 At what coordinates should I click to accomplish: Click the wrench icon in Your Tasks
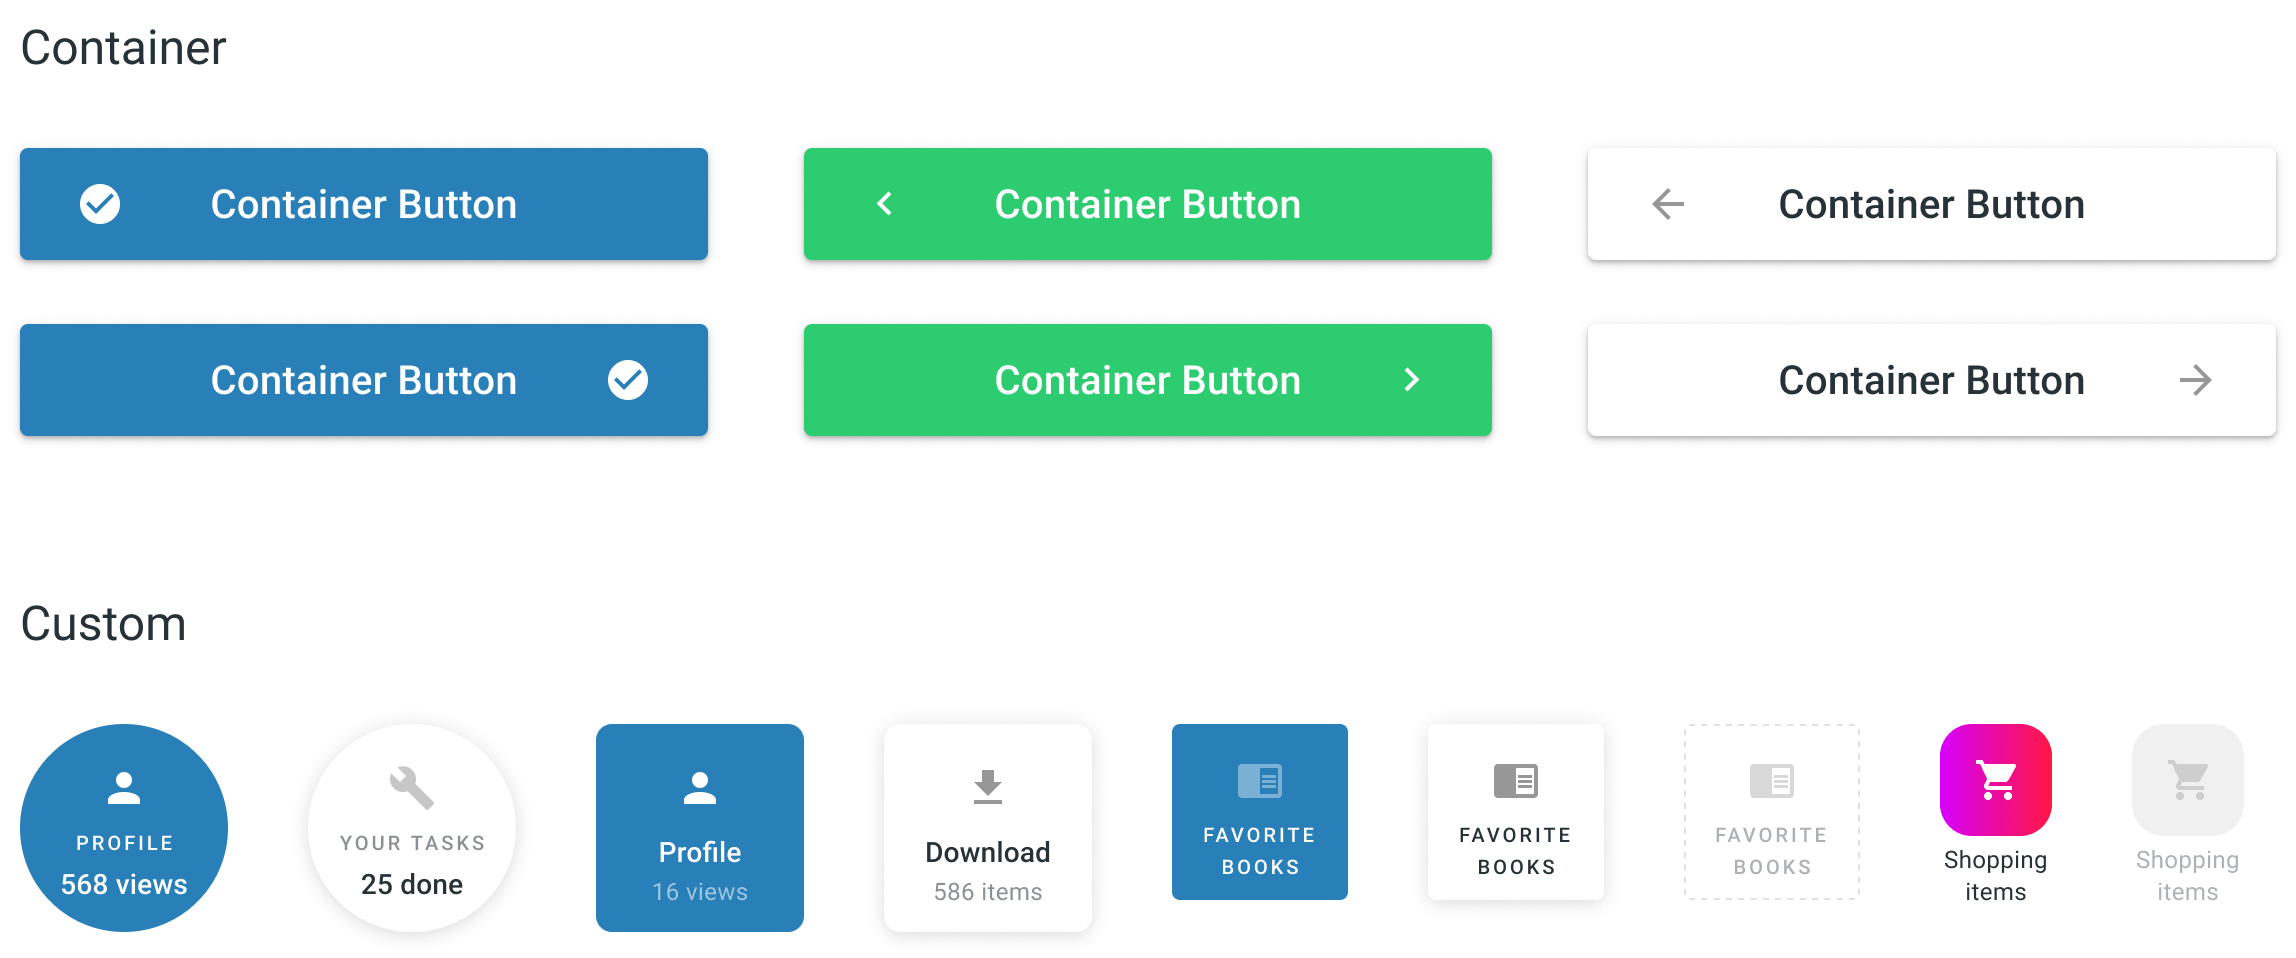click(x=411, y=788)
